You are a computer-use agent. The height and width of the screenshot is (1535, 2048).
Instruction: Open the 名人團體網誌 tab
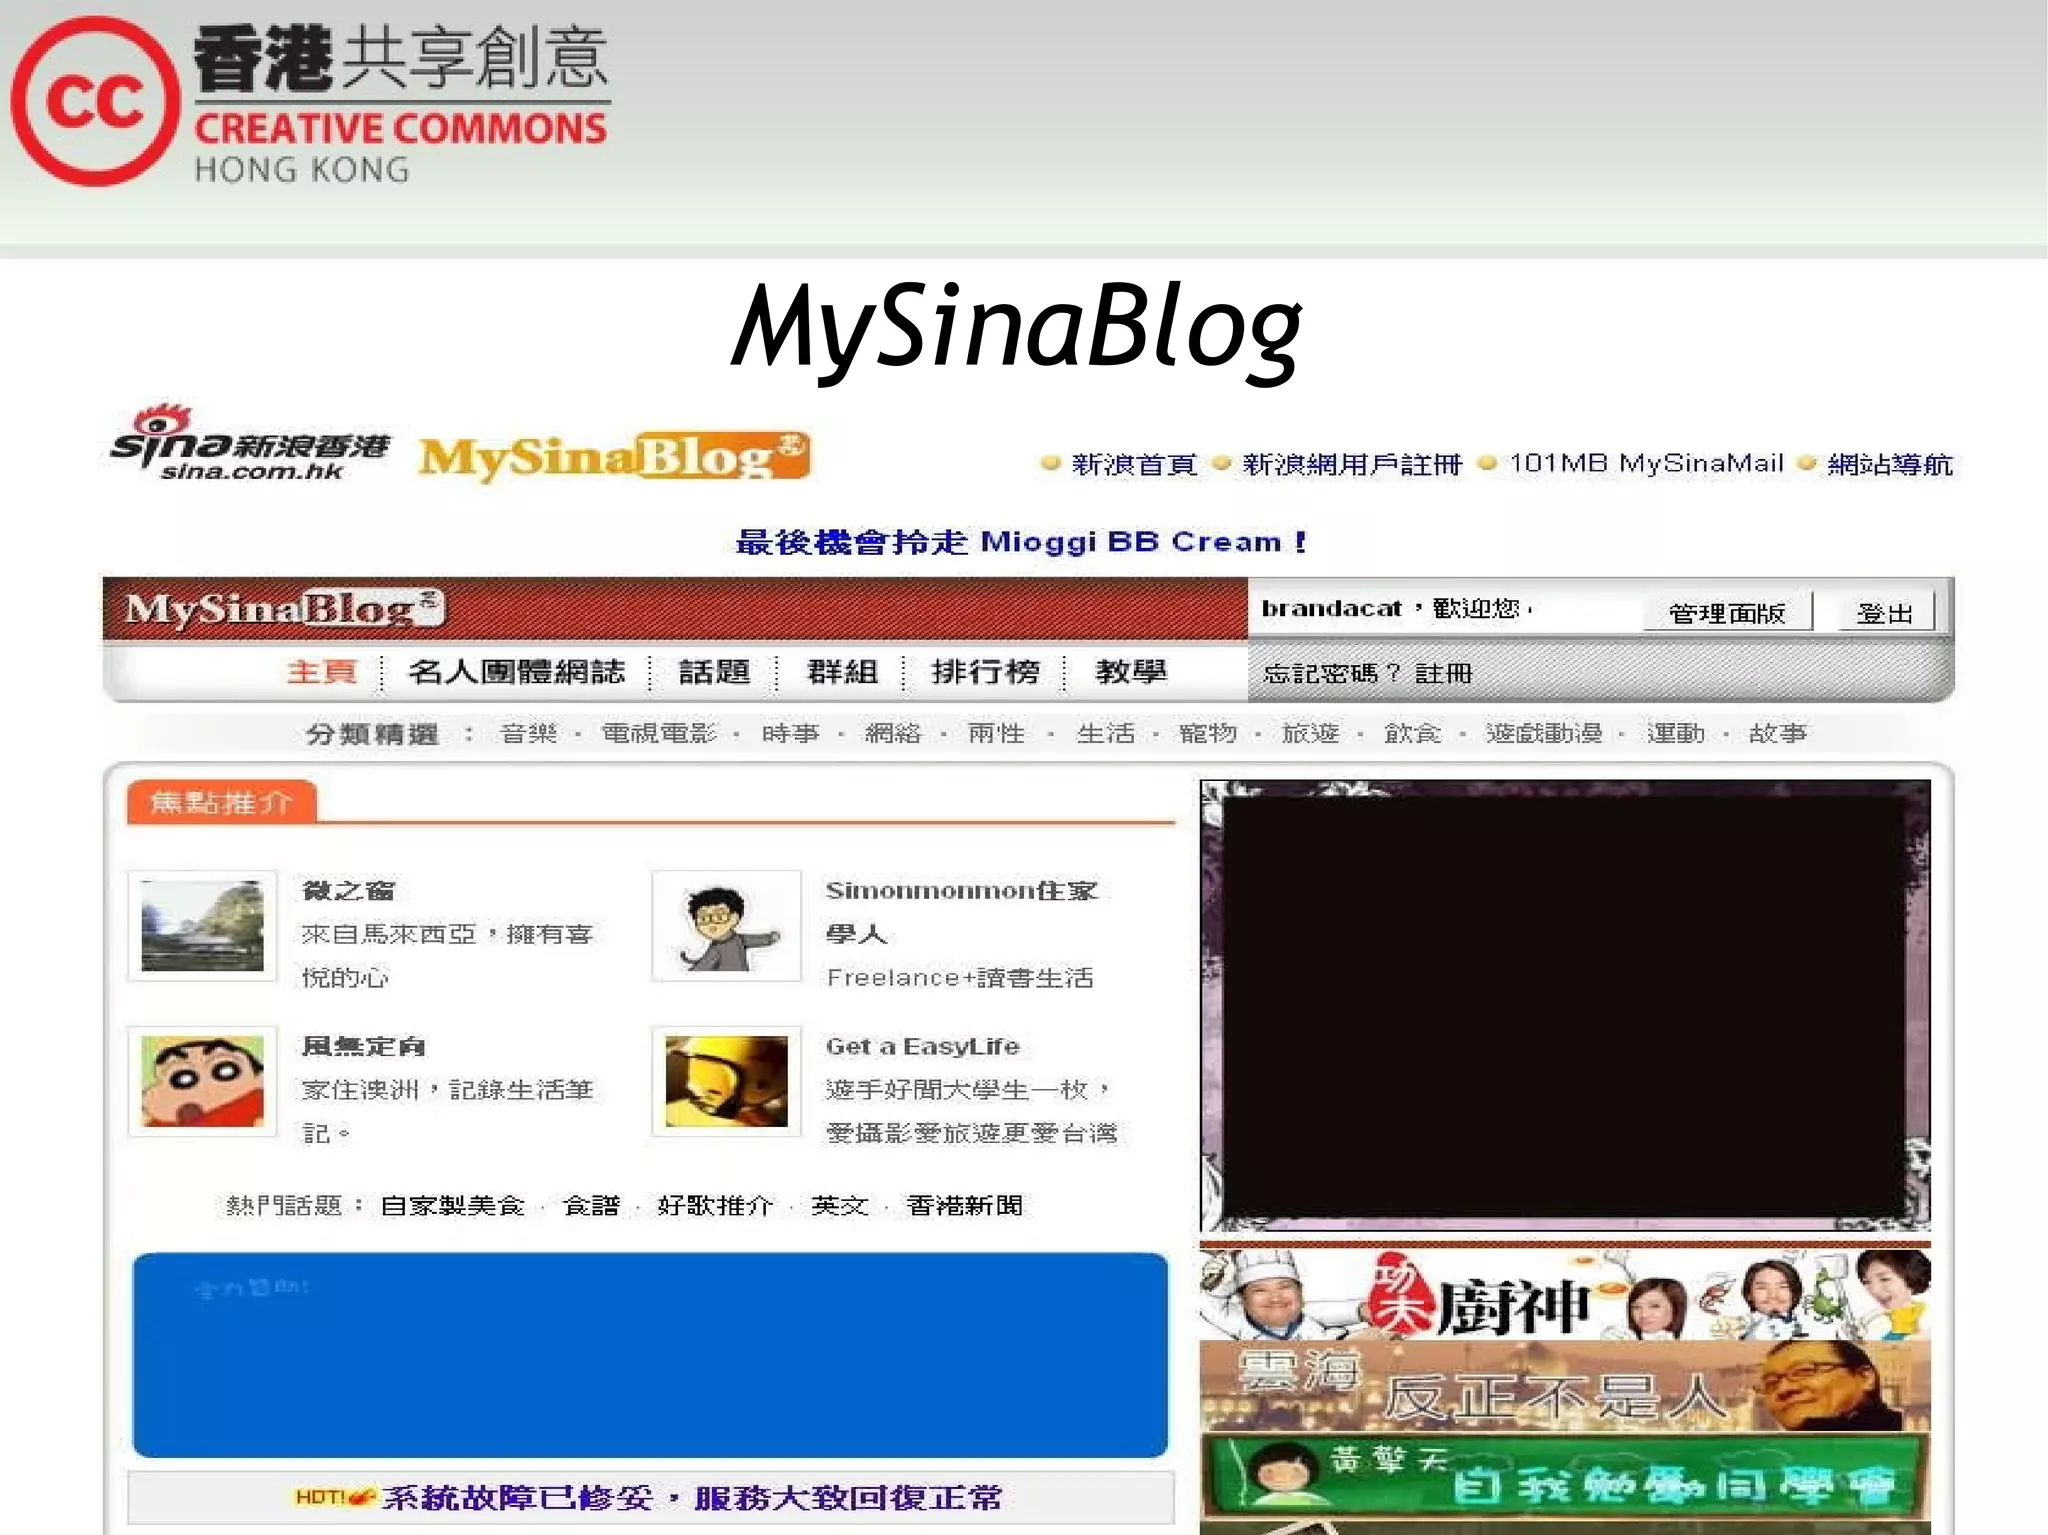pyautogui.click(x=516, y=672)
